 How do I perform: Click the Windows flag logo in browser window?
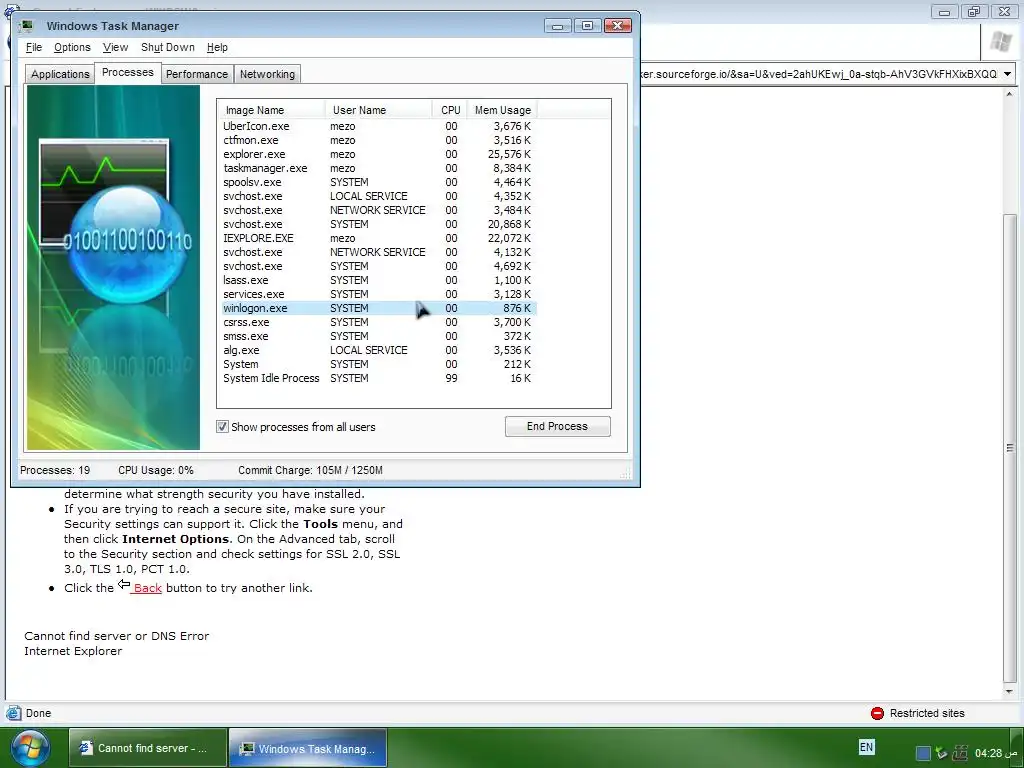click(x=1000, y=43)
